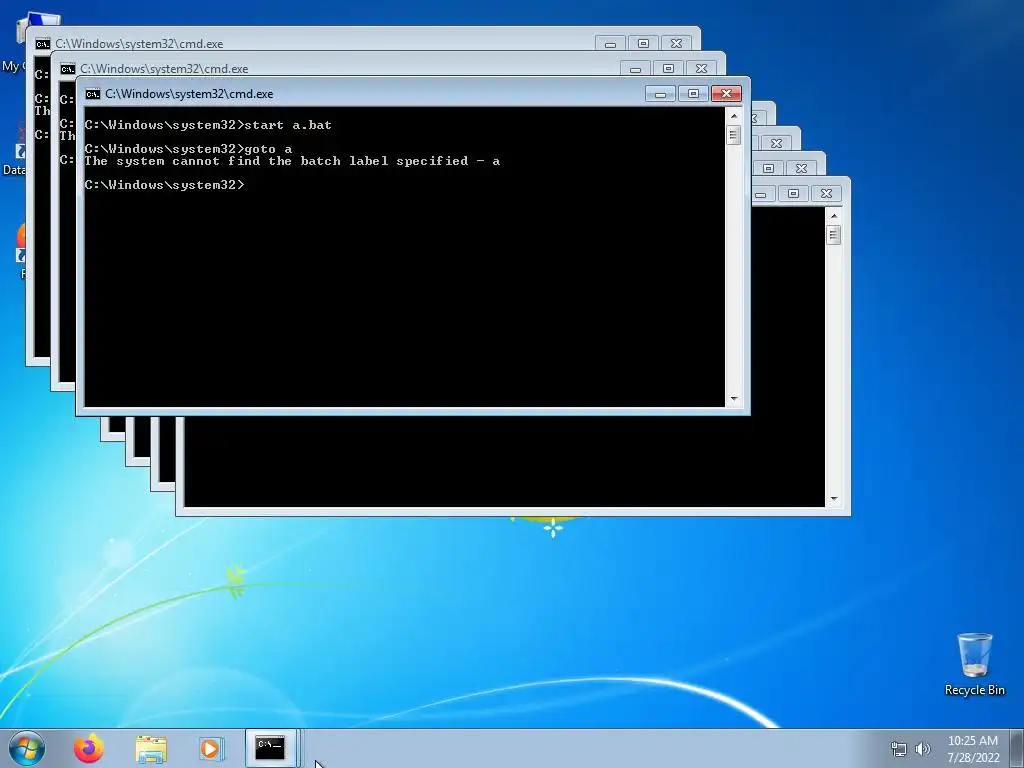Image resolution: width=1024 pixels, height=768 pixels.
Task: Close the second cmd.exe window behind
Action: [701, 69]
